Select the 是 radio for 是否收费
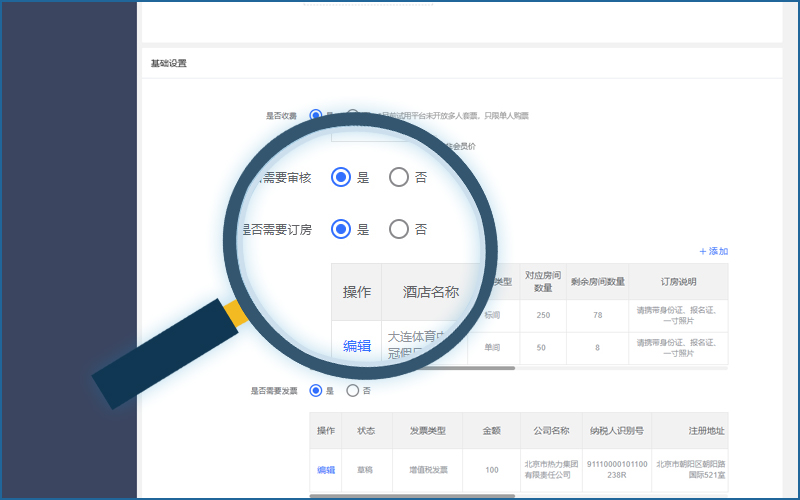Screen dimensions: 800x500 click(316, 116)
